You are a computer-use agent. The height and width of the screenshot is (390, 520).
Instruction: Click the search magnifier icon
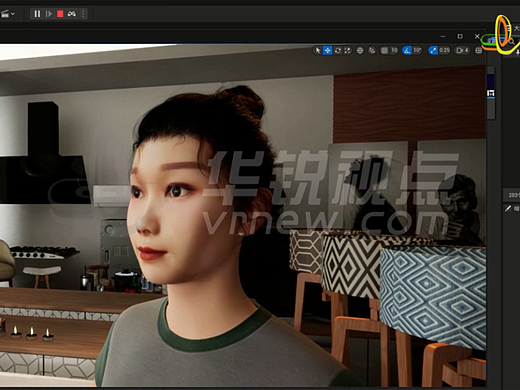coord(512,41)
